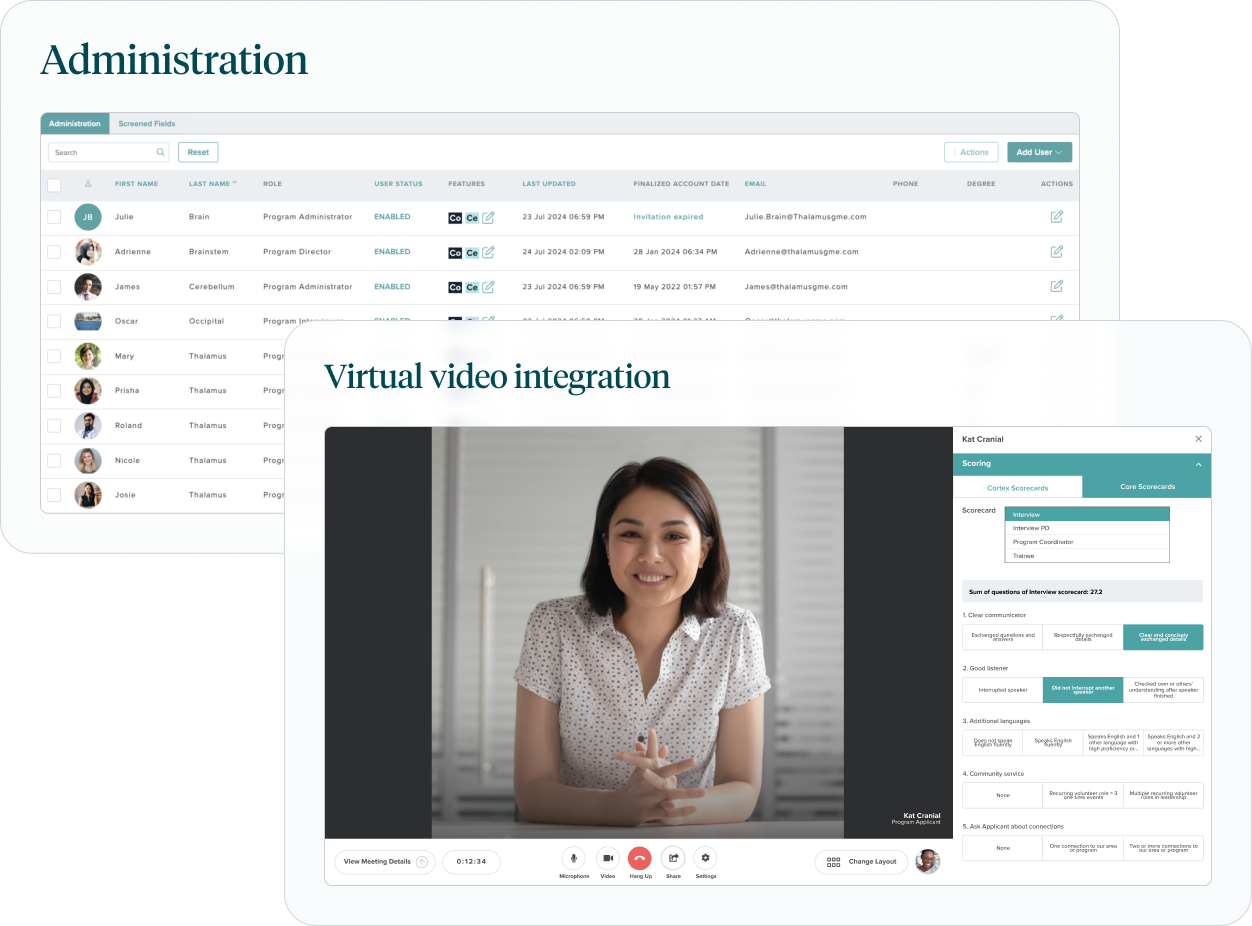
Task: Collapse the Scoring section chevron
Action: coord(1198,464)
